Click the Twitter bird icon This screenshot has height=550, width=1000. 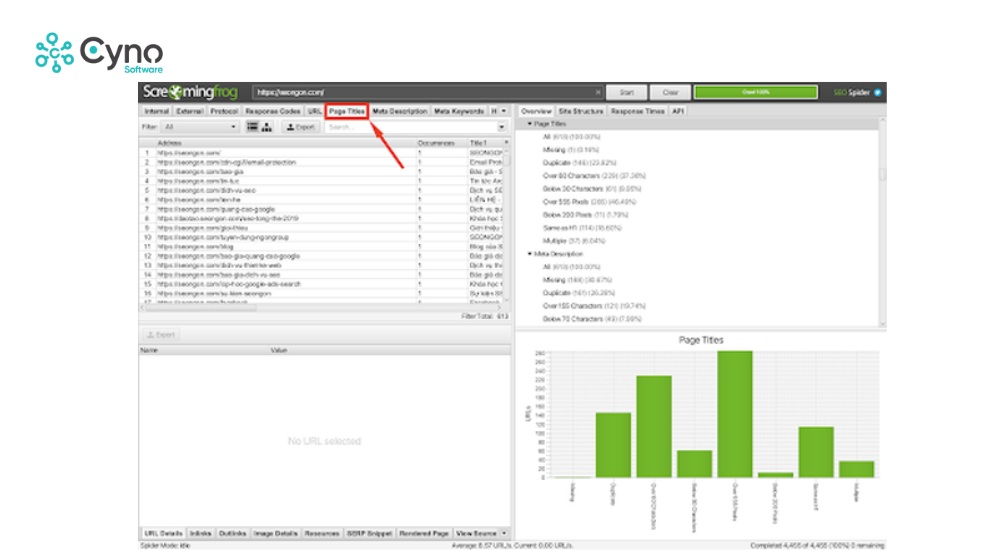[877, 92]
